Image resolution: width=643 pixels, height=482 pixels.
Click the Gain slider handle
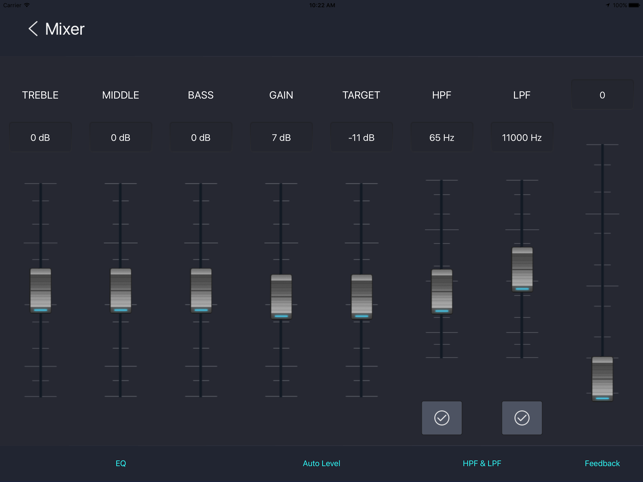pyautogui.click(x=281, y=297)
